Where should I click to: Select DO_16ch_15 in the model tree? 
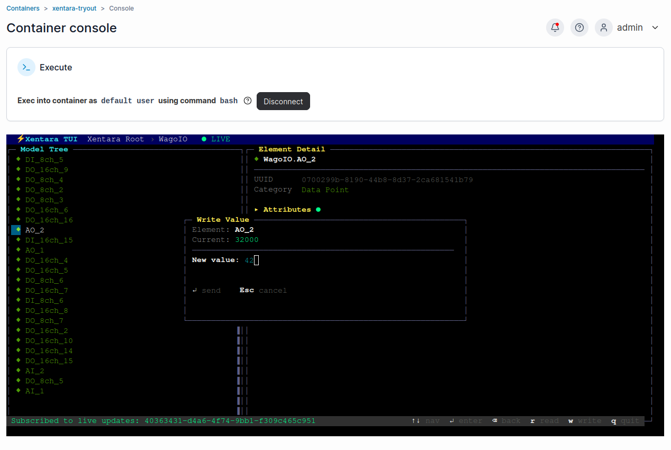(49, 361)
